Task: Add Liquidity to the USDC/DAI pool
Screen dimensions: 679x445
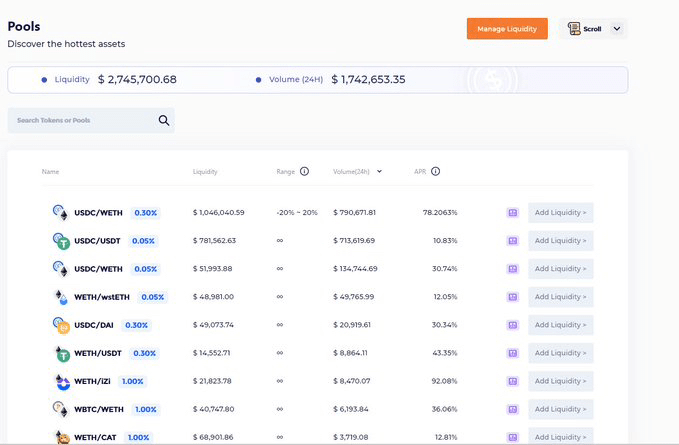Action: point(560,325)
